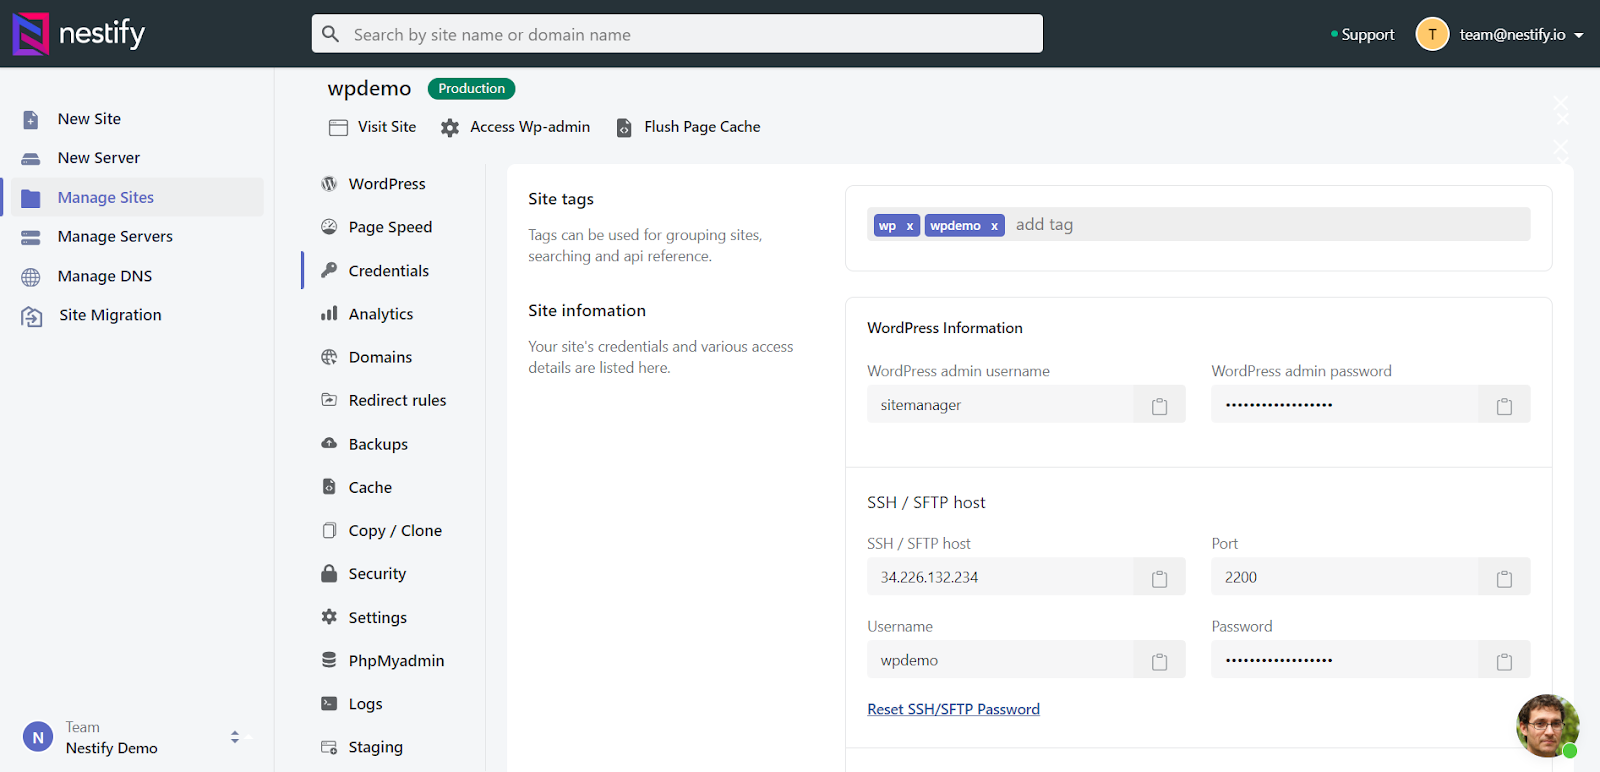The width and height of the screenshot is (1600, 772).
Task: Open the support chat avatar
Action: pyautogui.click(x=1548, y=726)
